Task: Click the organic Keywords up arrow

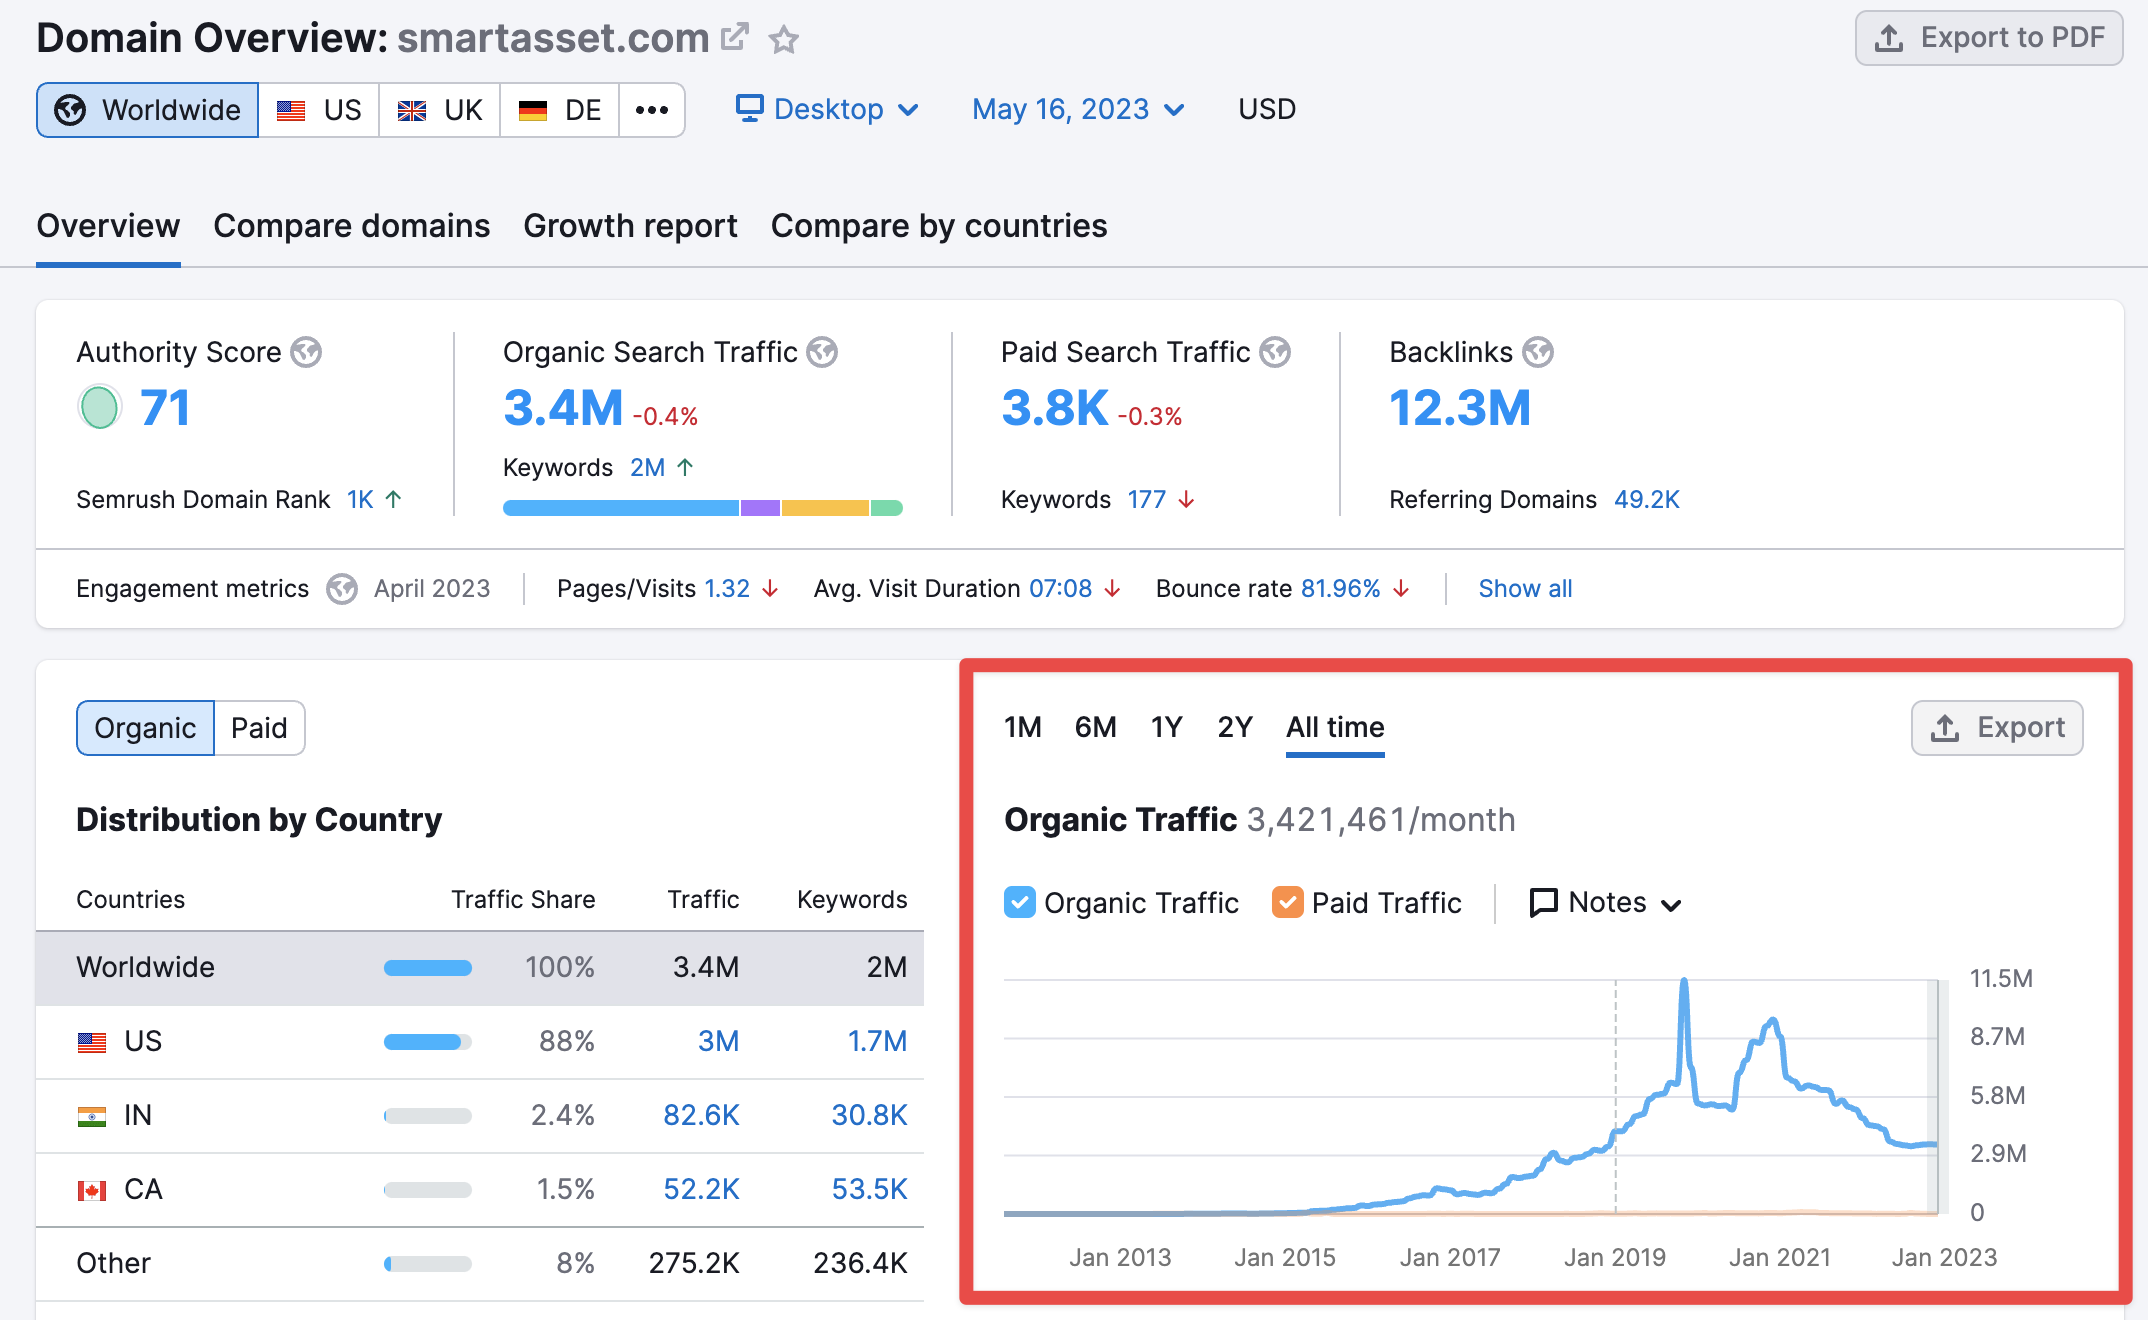Action: tap(685, 466)
